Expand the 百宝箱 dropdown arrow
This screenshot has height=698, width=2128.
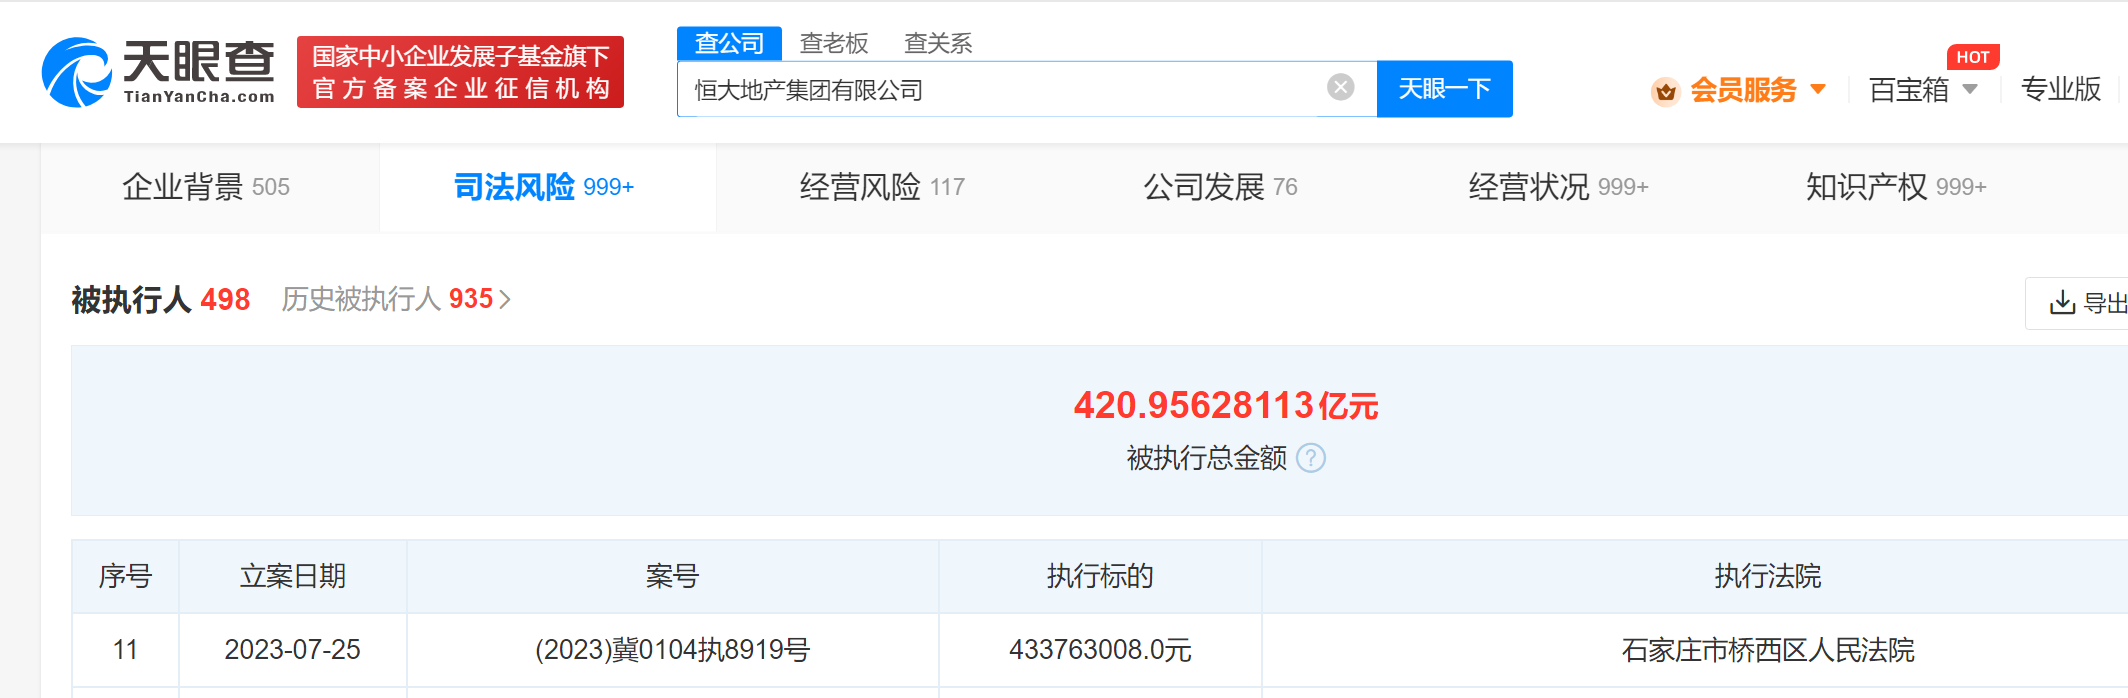coord(1970,89)
